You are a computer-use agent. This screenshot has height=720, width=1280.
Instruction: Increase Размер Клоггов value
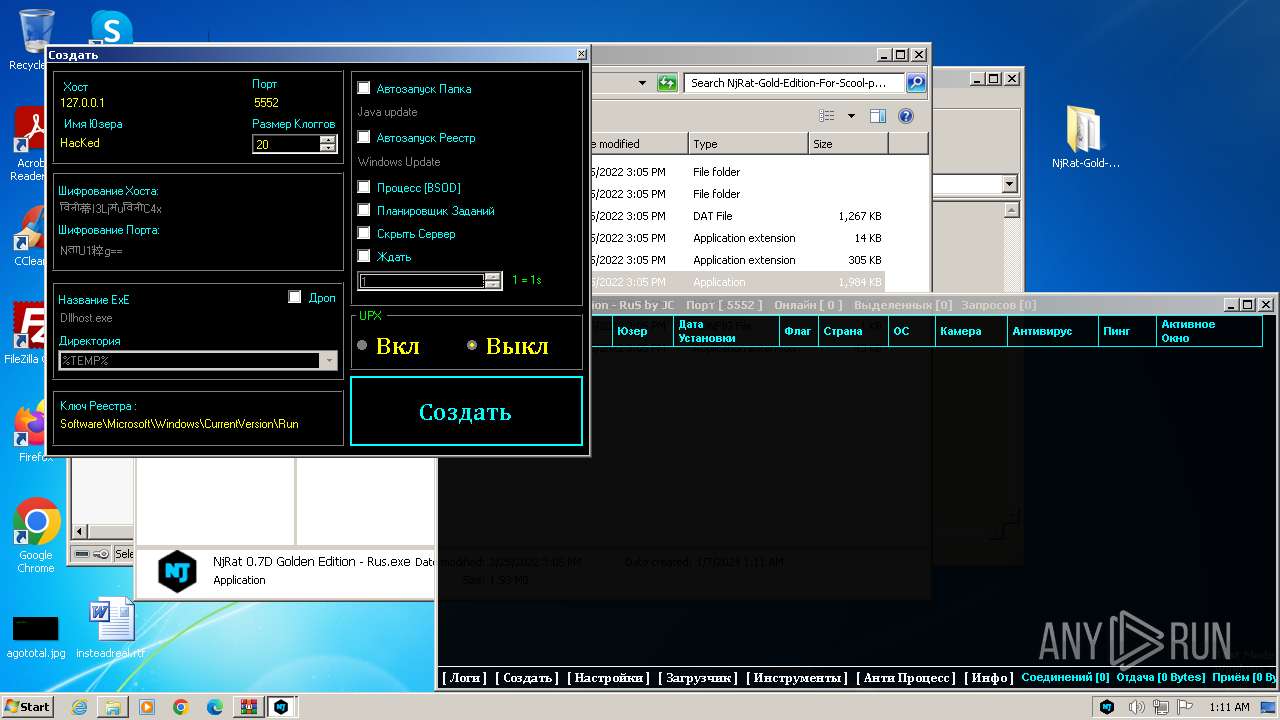click(328, 140)
